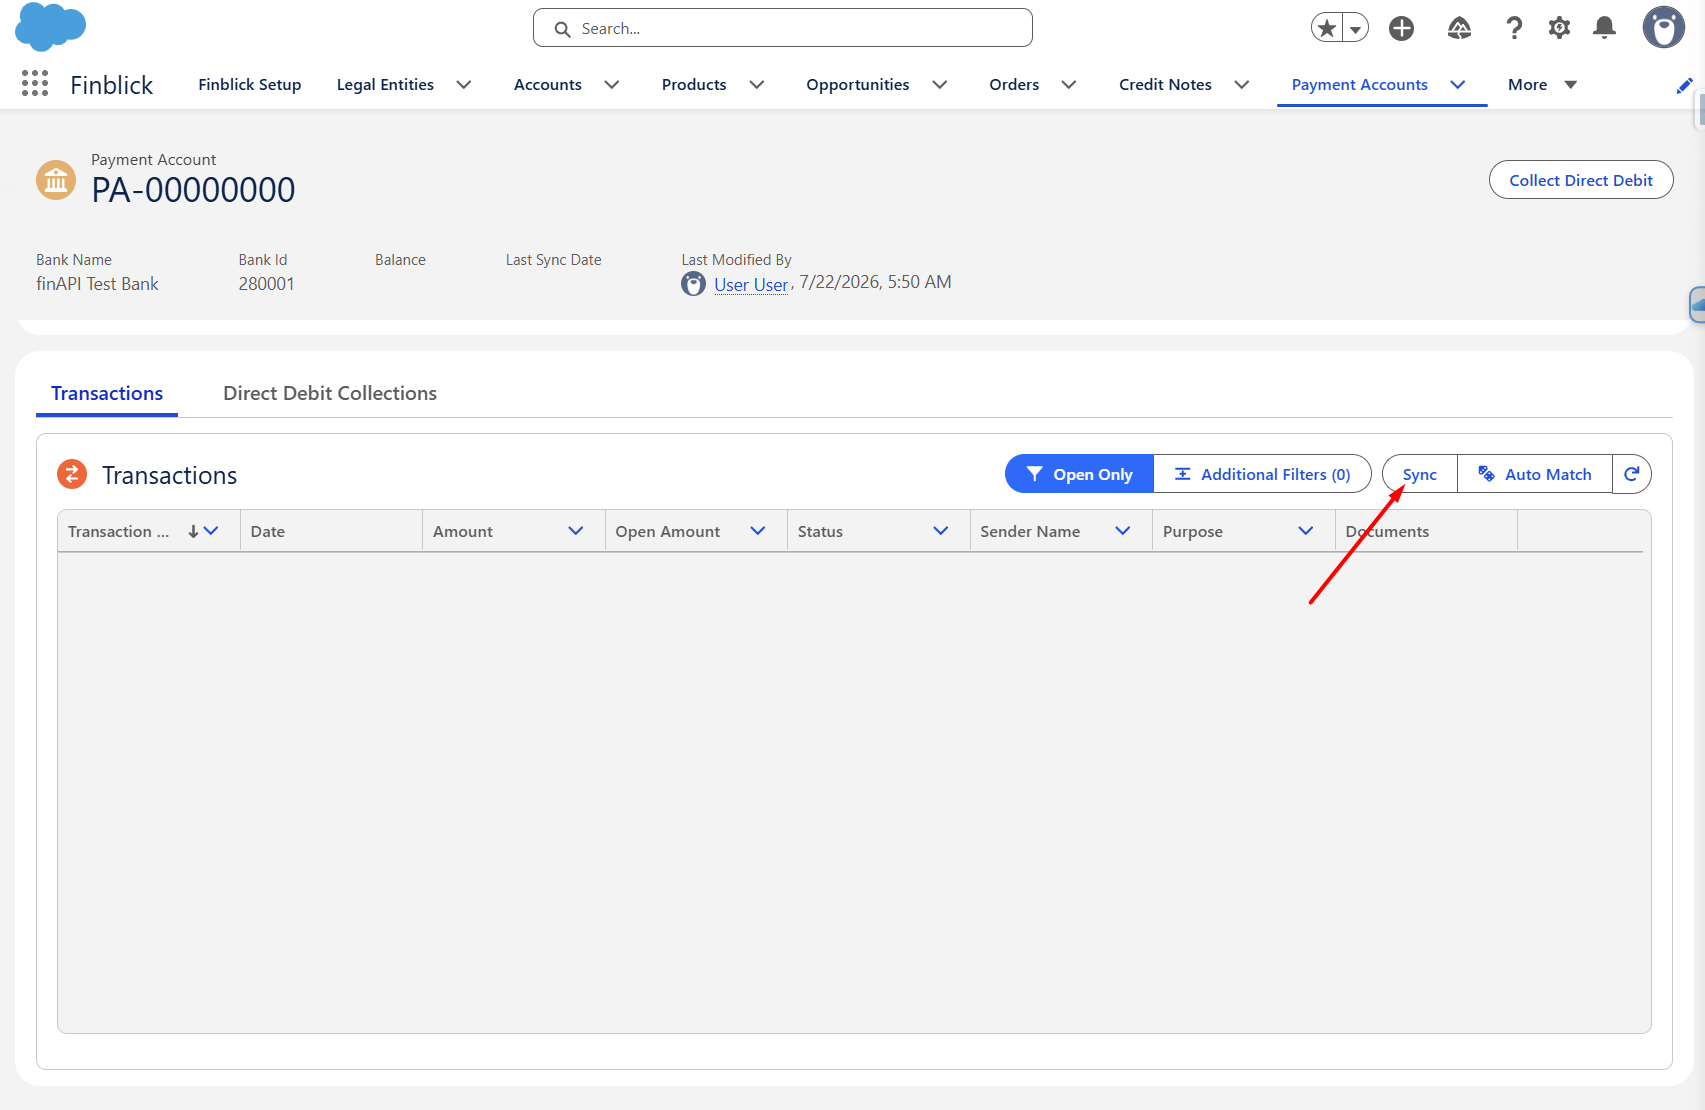This screenshot has width=1705, height=1110.
Task: Click the Payment Account bank icon
Action: pyautogui.click(x=56, y=180)
